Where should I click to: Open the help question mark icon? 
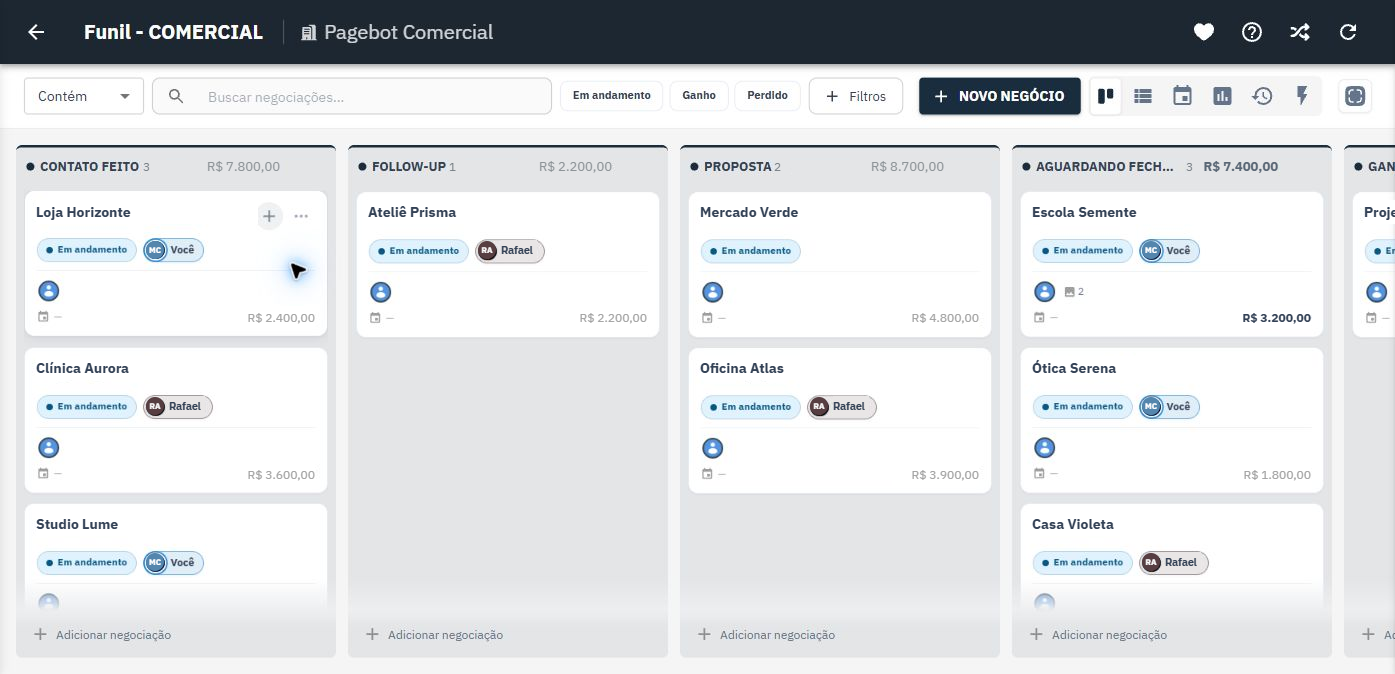pos(1252,32)
